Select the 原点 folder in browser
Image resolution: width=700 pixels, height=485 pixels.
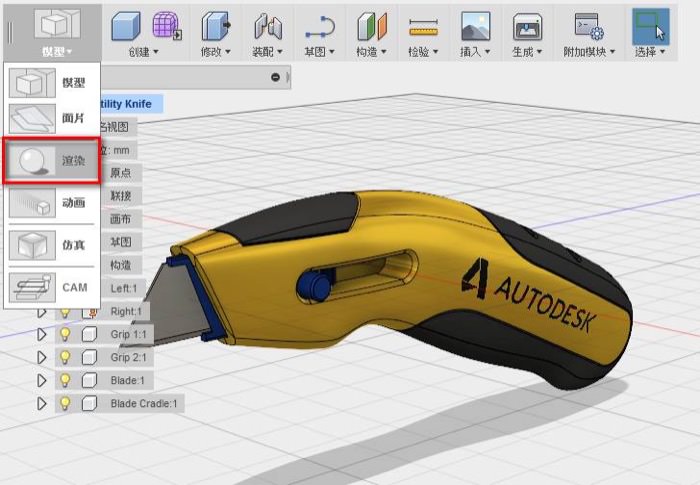121,173
